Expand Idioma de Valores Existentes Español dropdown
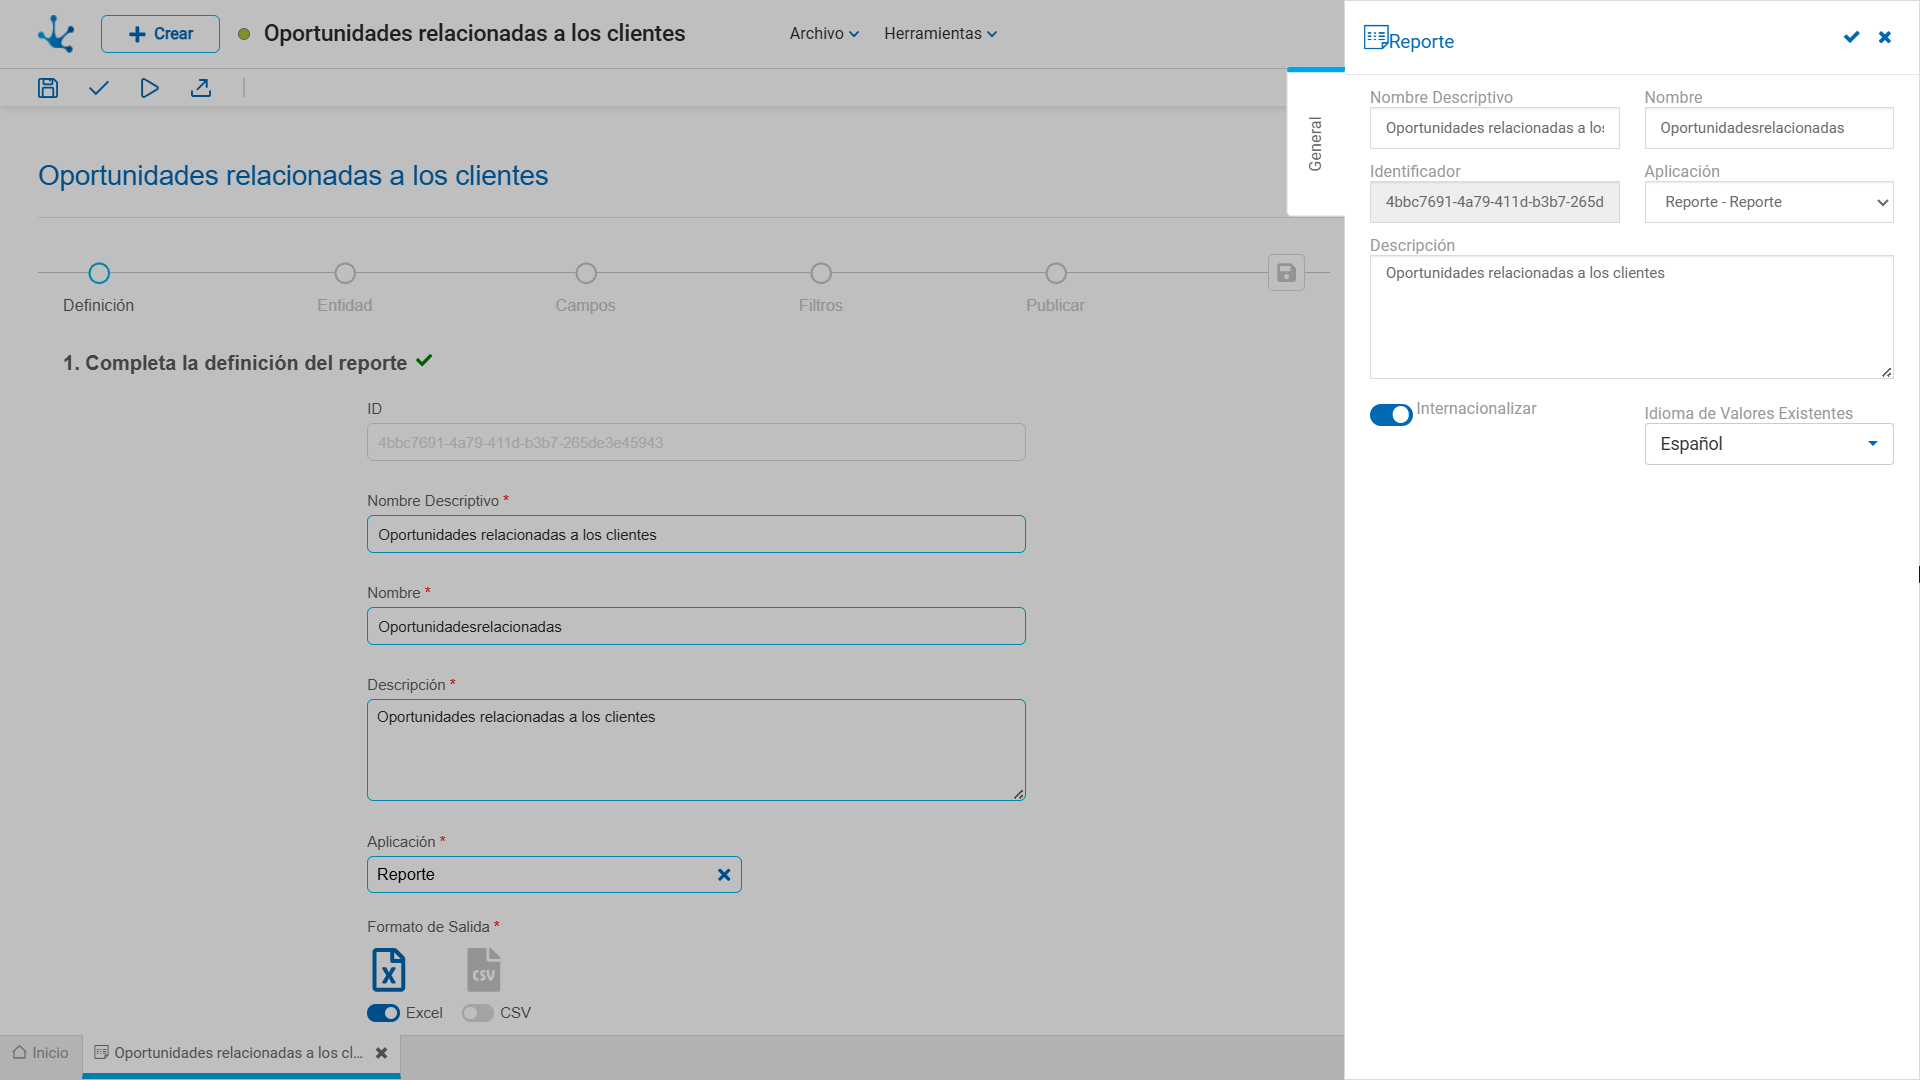This screenshot has width=1920, height=1080. click(x=1768, y=444)
